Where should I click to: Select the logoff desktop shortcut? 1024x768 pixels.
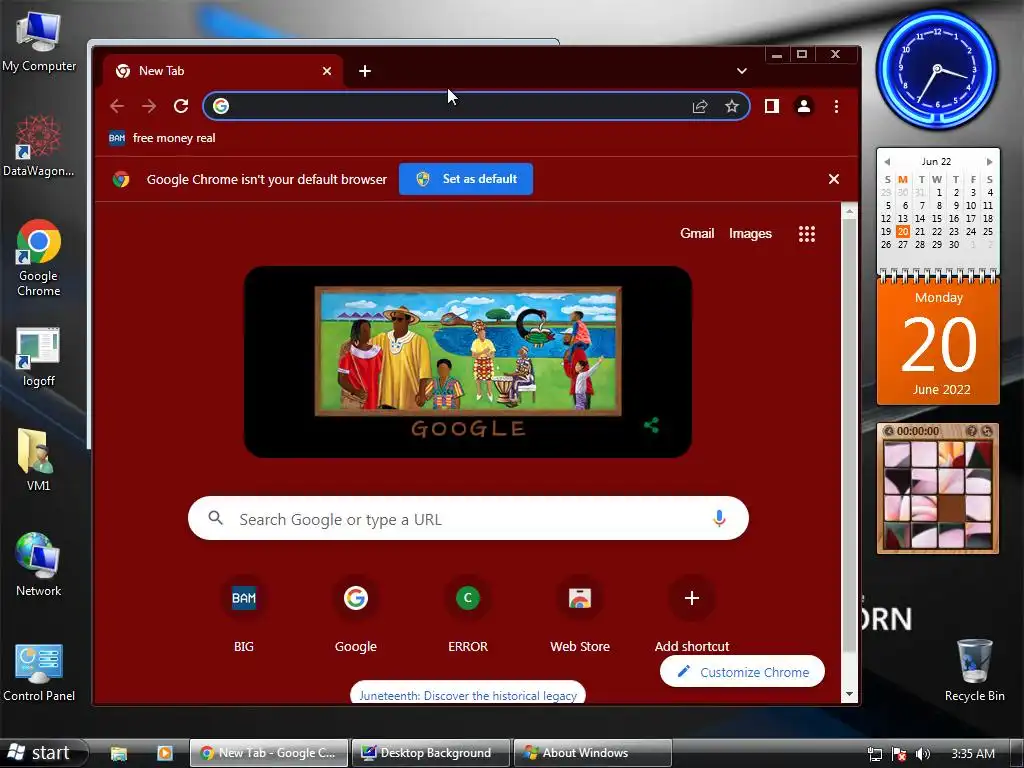pos(39,357)
